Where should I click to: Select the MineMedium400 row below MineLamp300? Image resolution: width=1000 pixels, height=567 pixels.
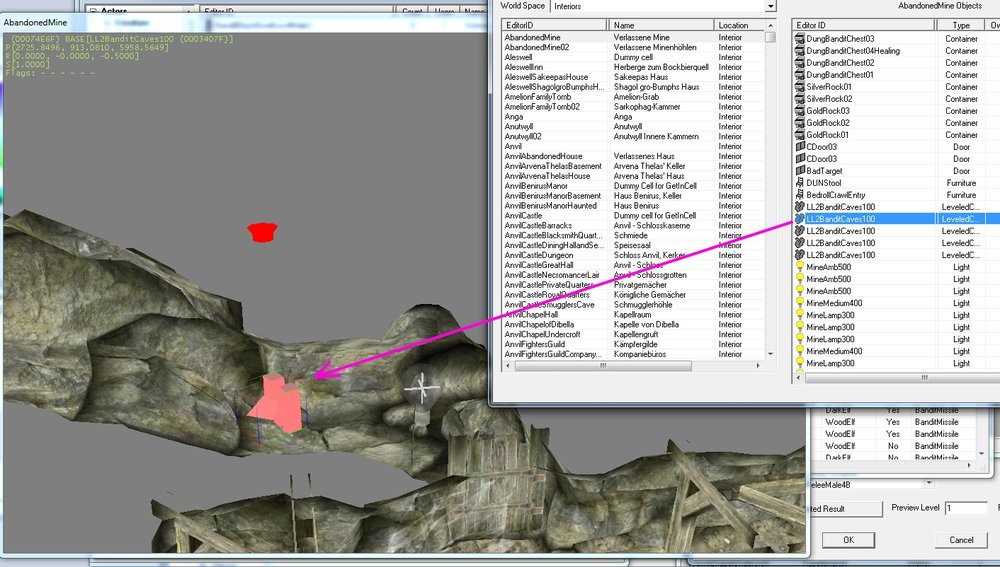click(x=895, y=351)
